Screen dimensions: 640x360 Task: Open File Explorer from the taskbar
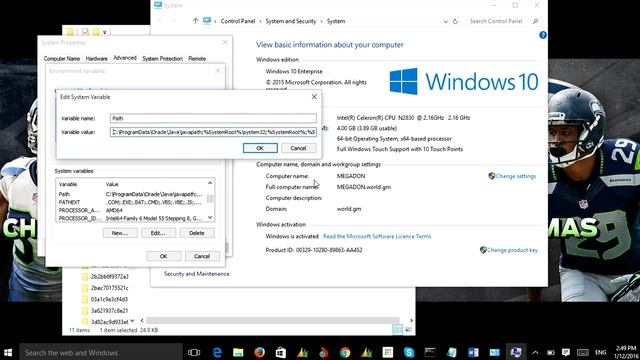pos(238,352)
